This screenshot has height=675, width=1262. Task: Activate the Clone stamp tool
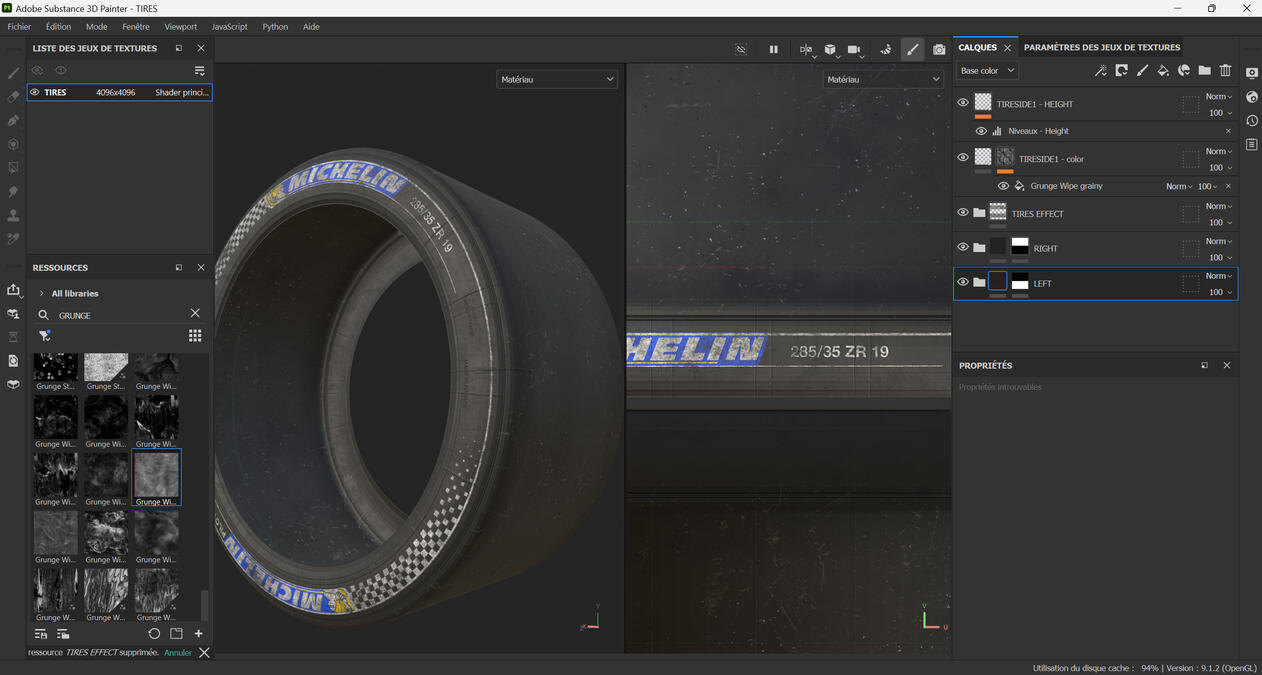pyautogui.click(x=12, y=215)
